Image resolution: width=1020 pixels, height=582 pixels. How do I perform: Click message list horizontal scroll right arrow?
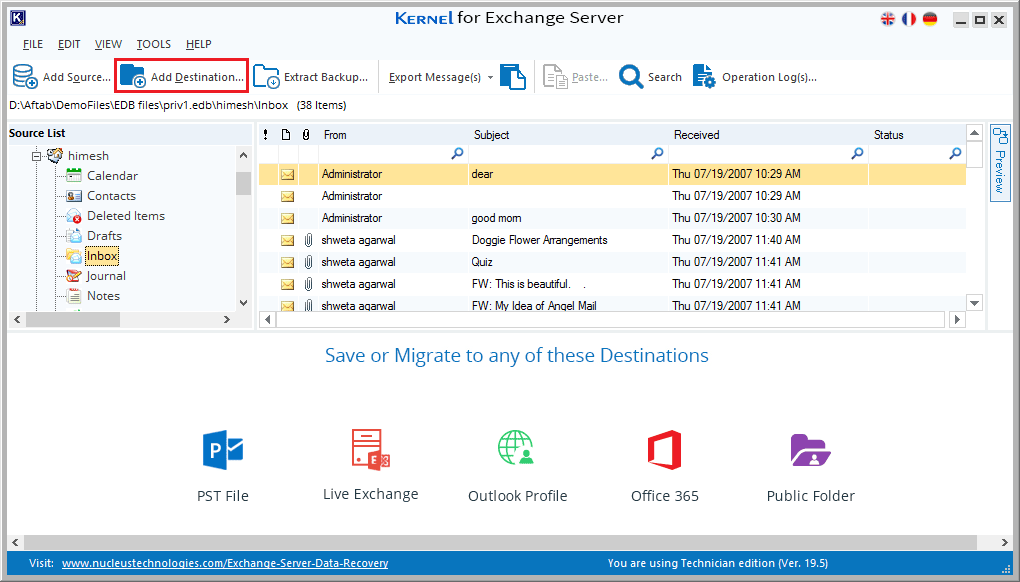(x=956, y=319)
